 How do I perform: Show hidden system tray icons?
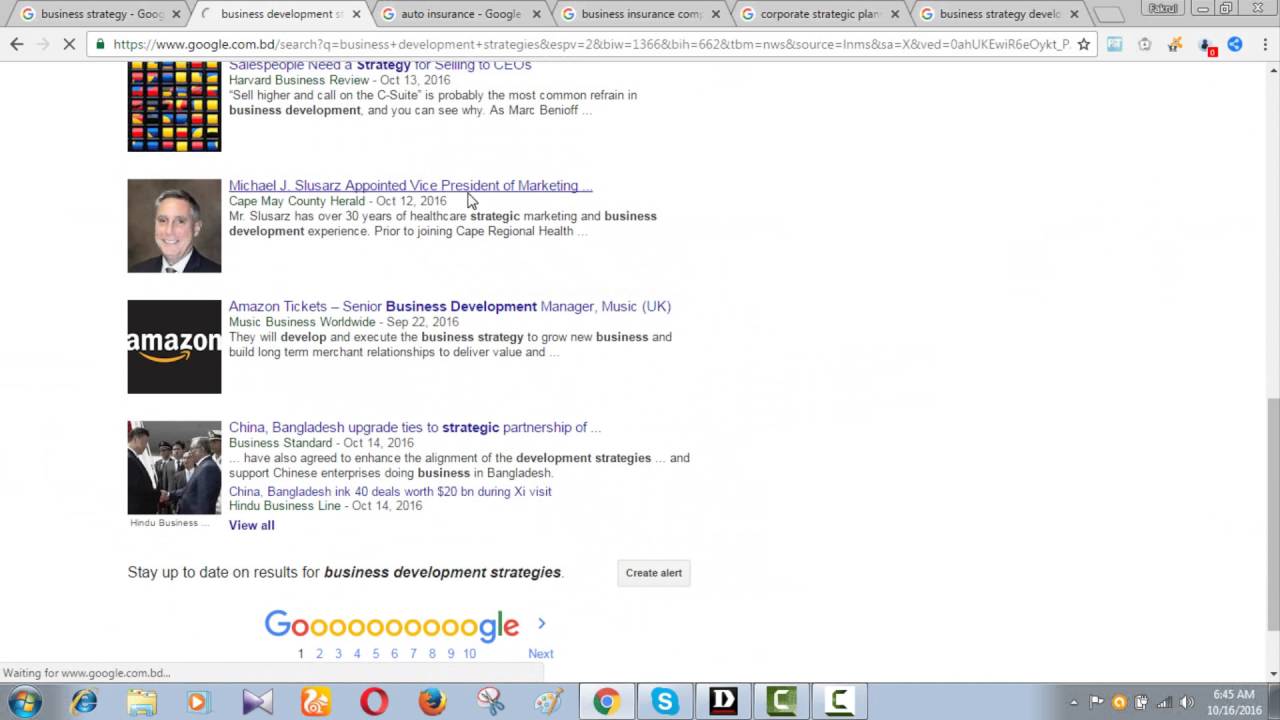pyautogui.click(x=1074, y=702)
